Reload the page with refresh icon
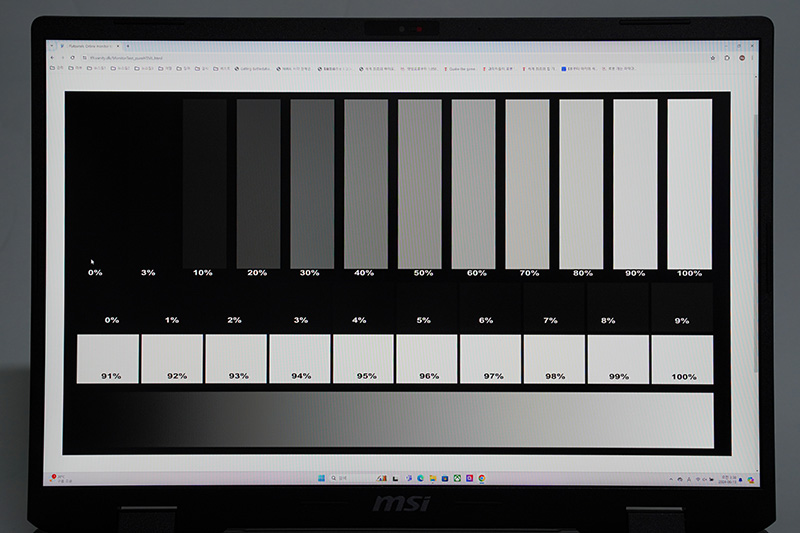 72,58
